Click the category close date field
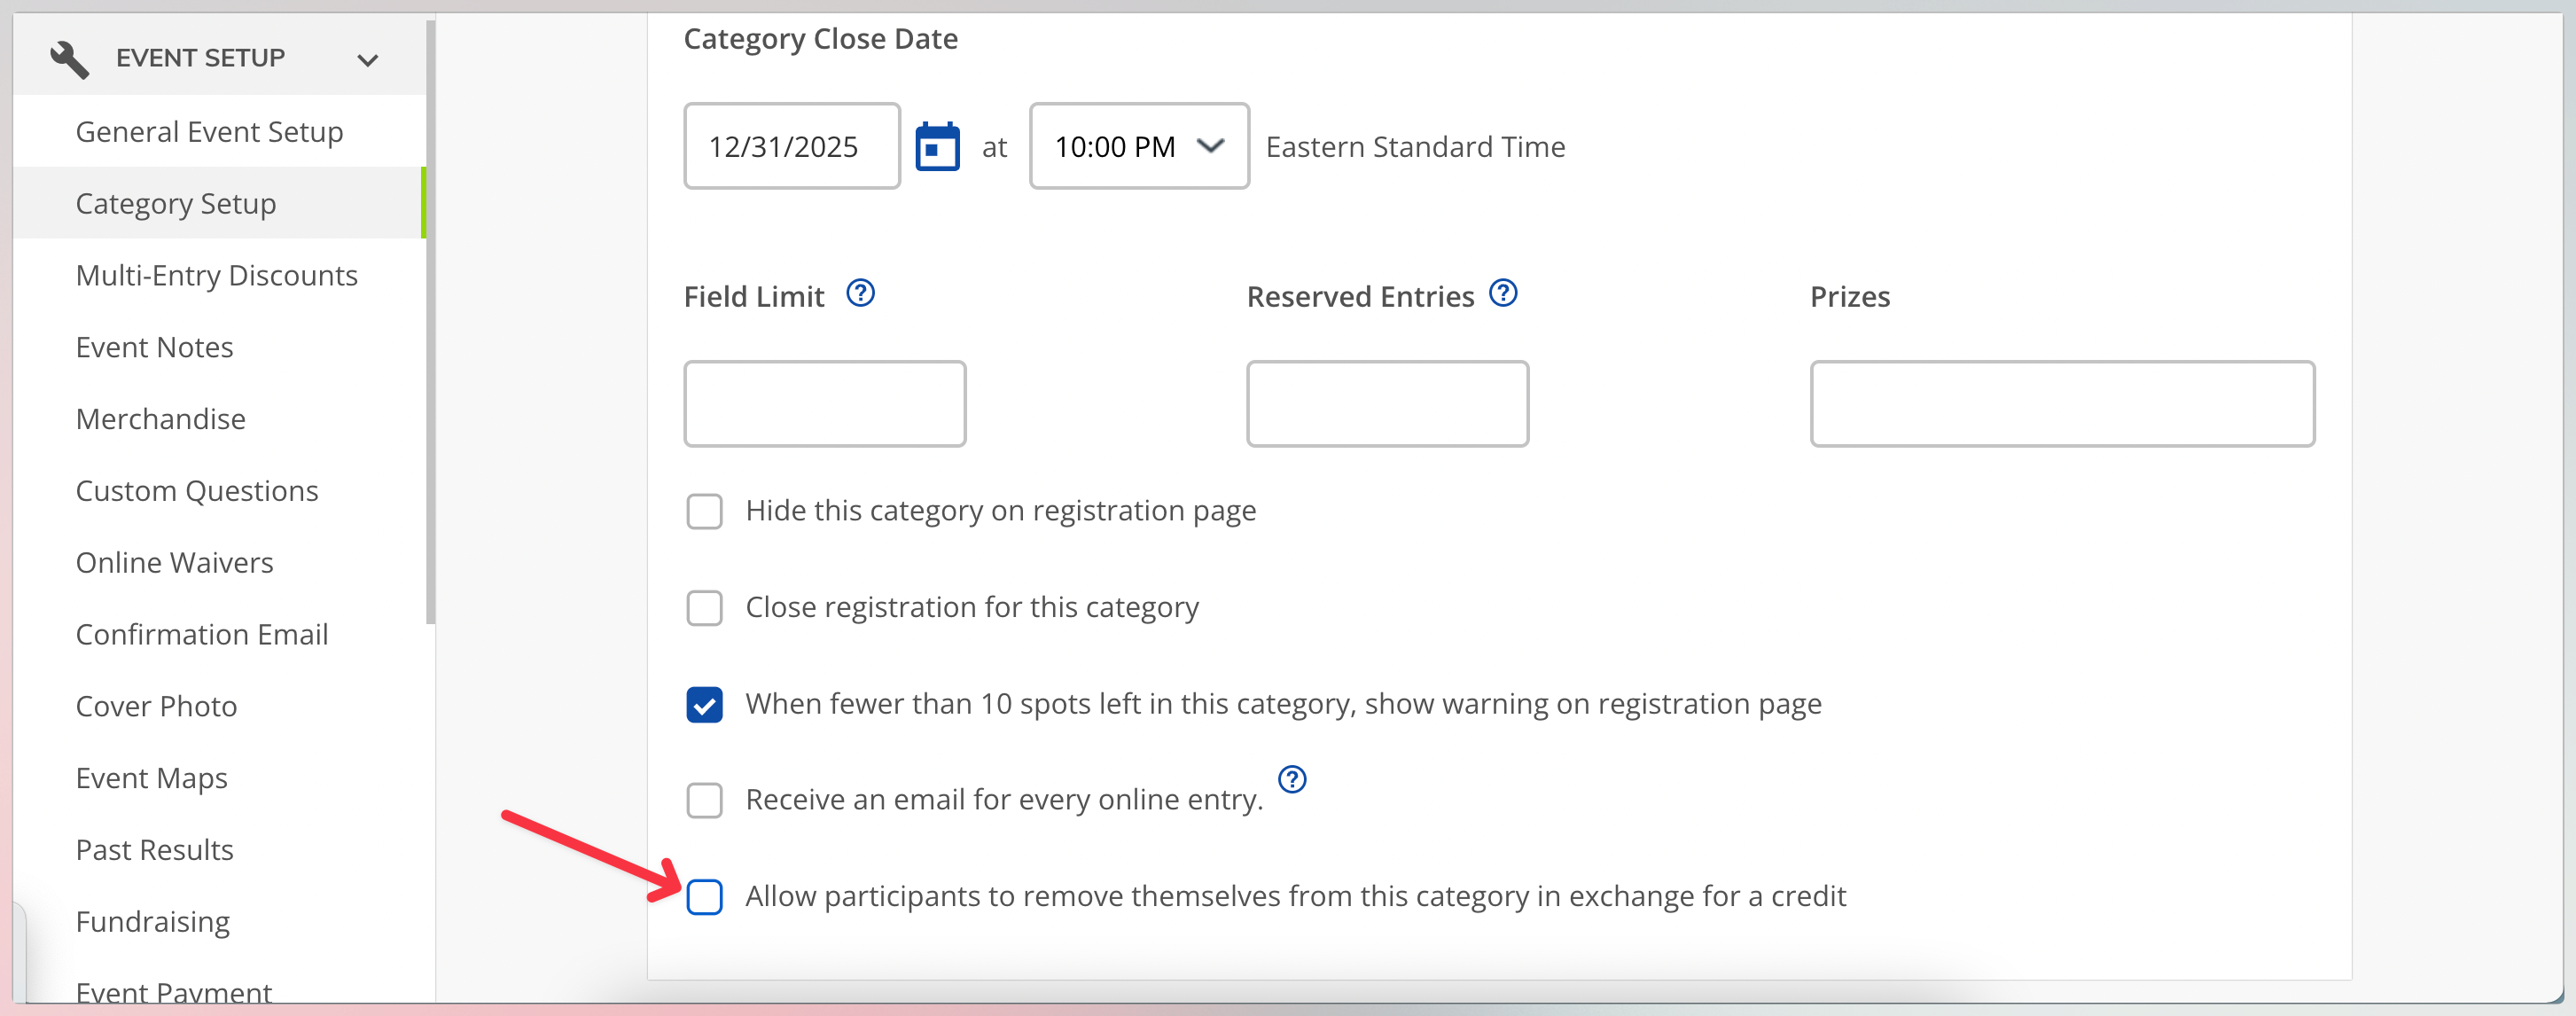This screenshot has width=2576, height=1016. pyautogui.click(x=792, y=147)
